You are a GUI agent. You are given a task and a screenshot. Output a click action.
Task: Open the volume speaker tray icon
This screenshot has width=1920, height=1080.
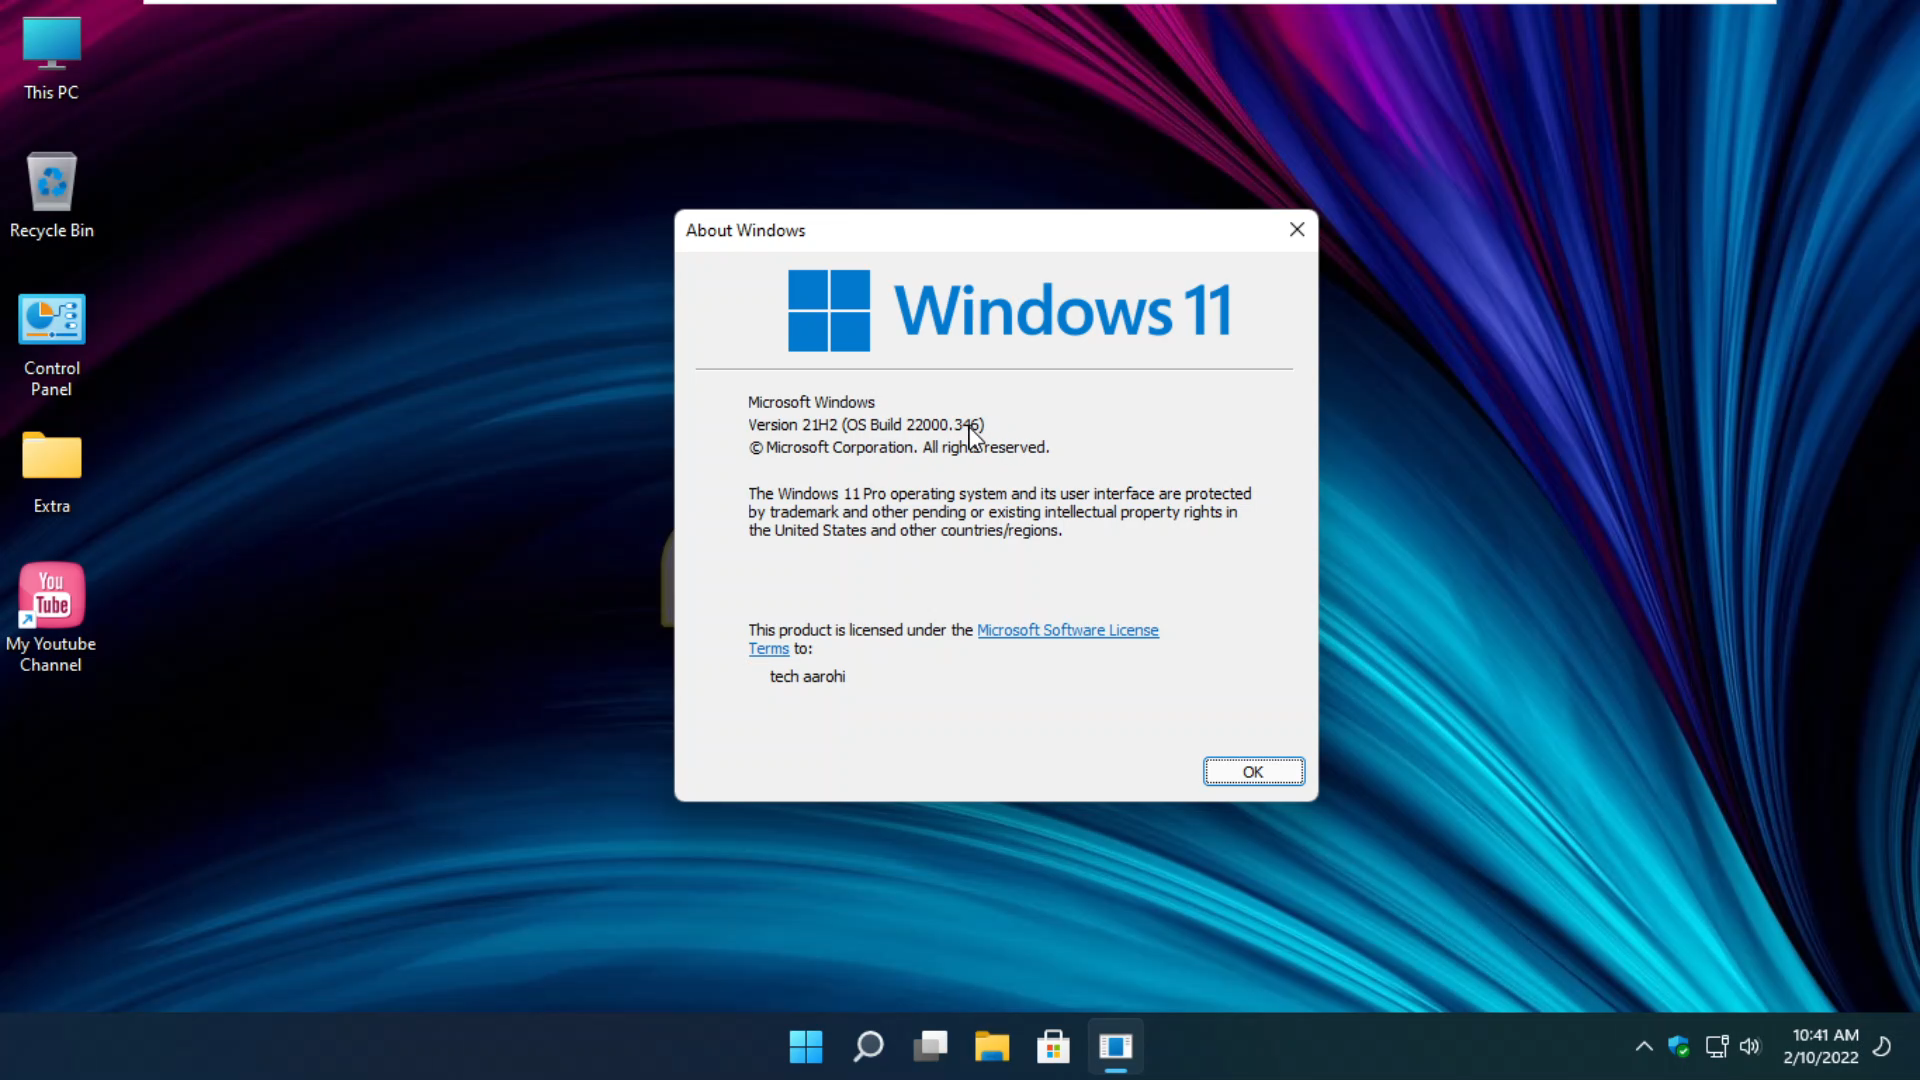click(1749, 1047)
